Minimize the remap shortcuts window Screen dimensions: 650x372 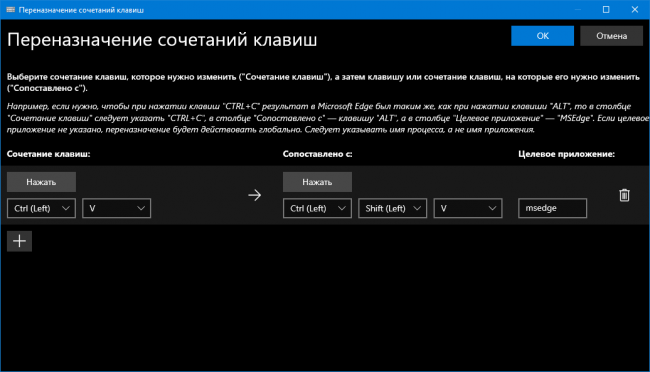(578, 10)
